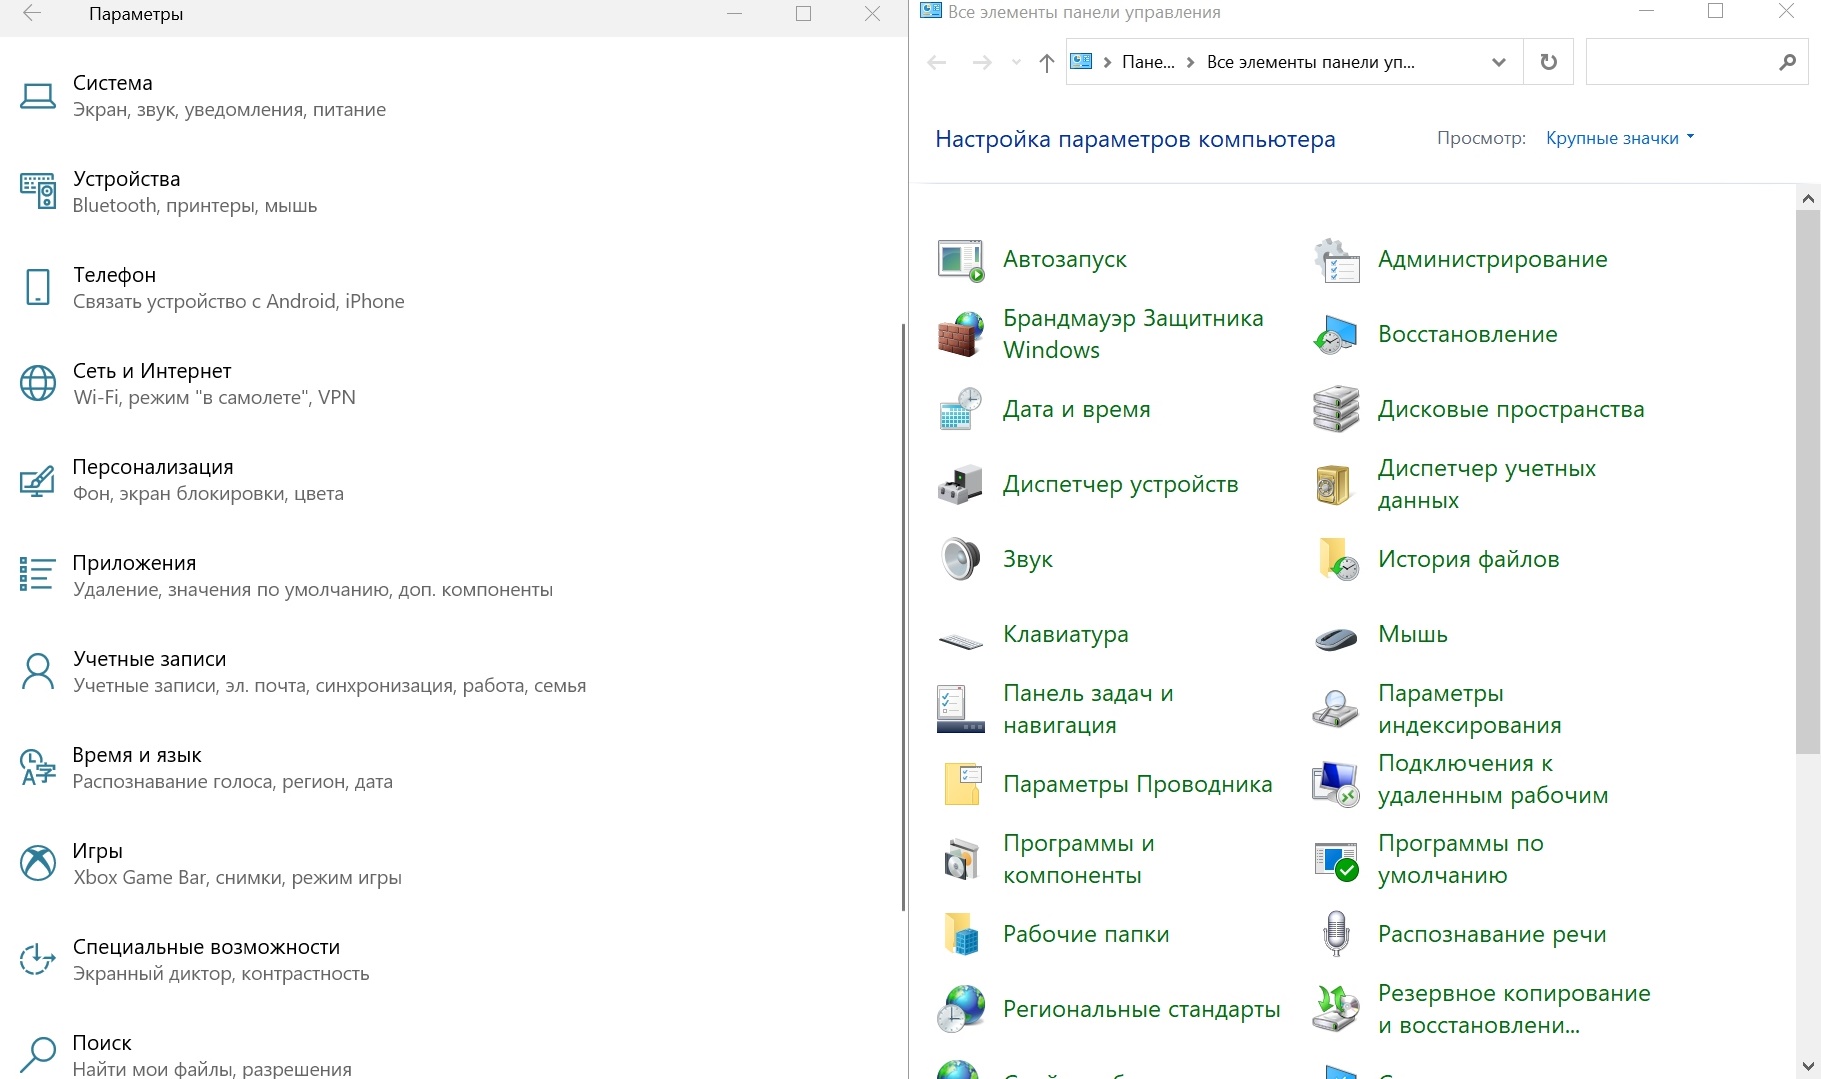Open the Восстановление link

pyautogui.click(x=1468, y=335)
